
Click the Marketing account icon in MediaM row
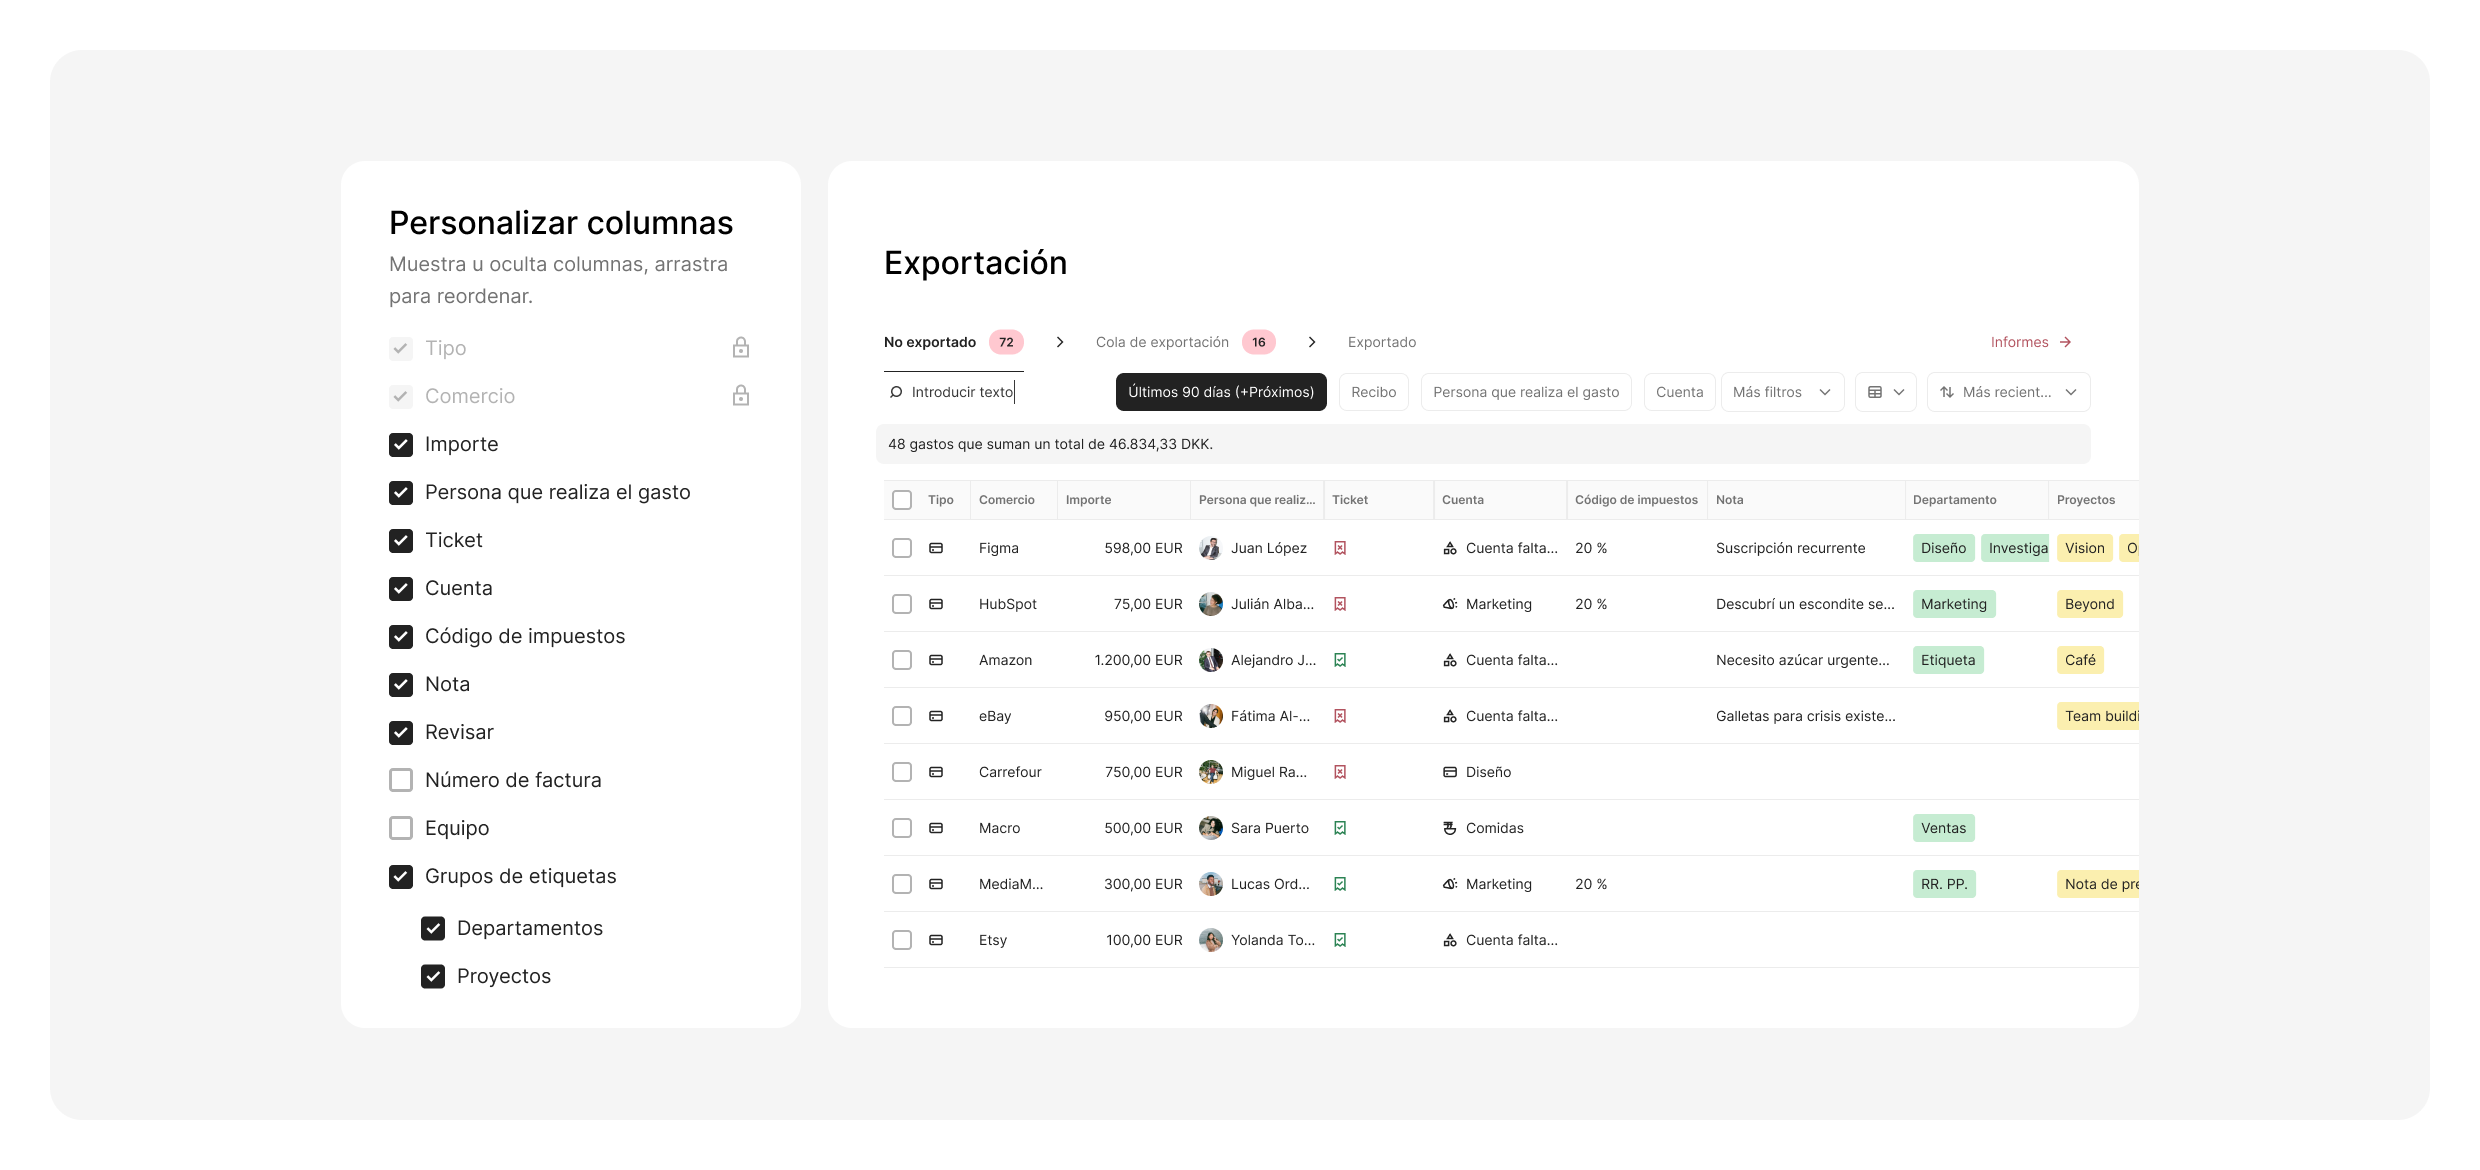tap(1449, 884)
